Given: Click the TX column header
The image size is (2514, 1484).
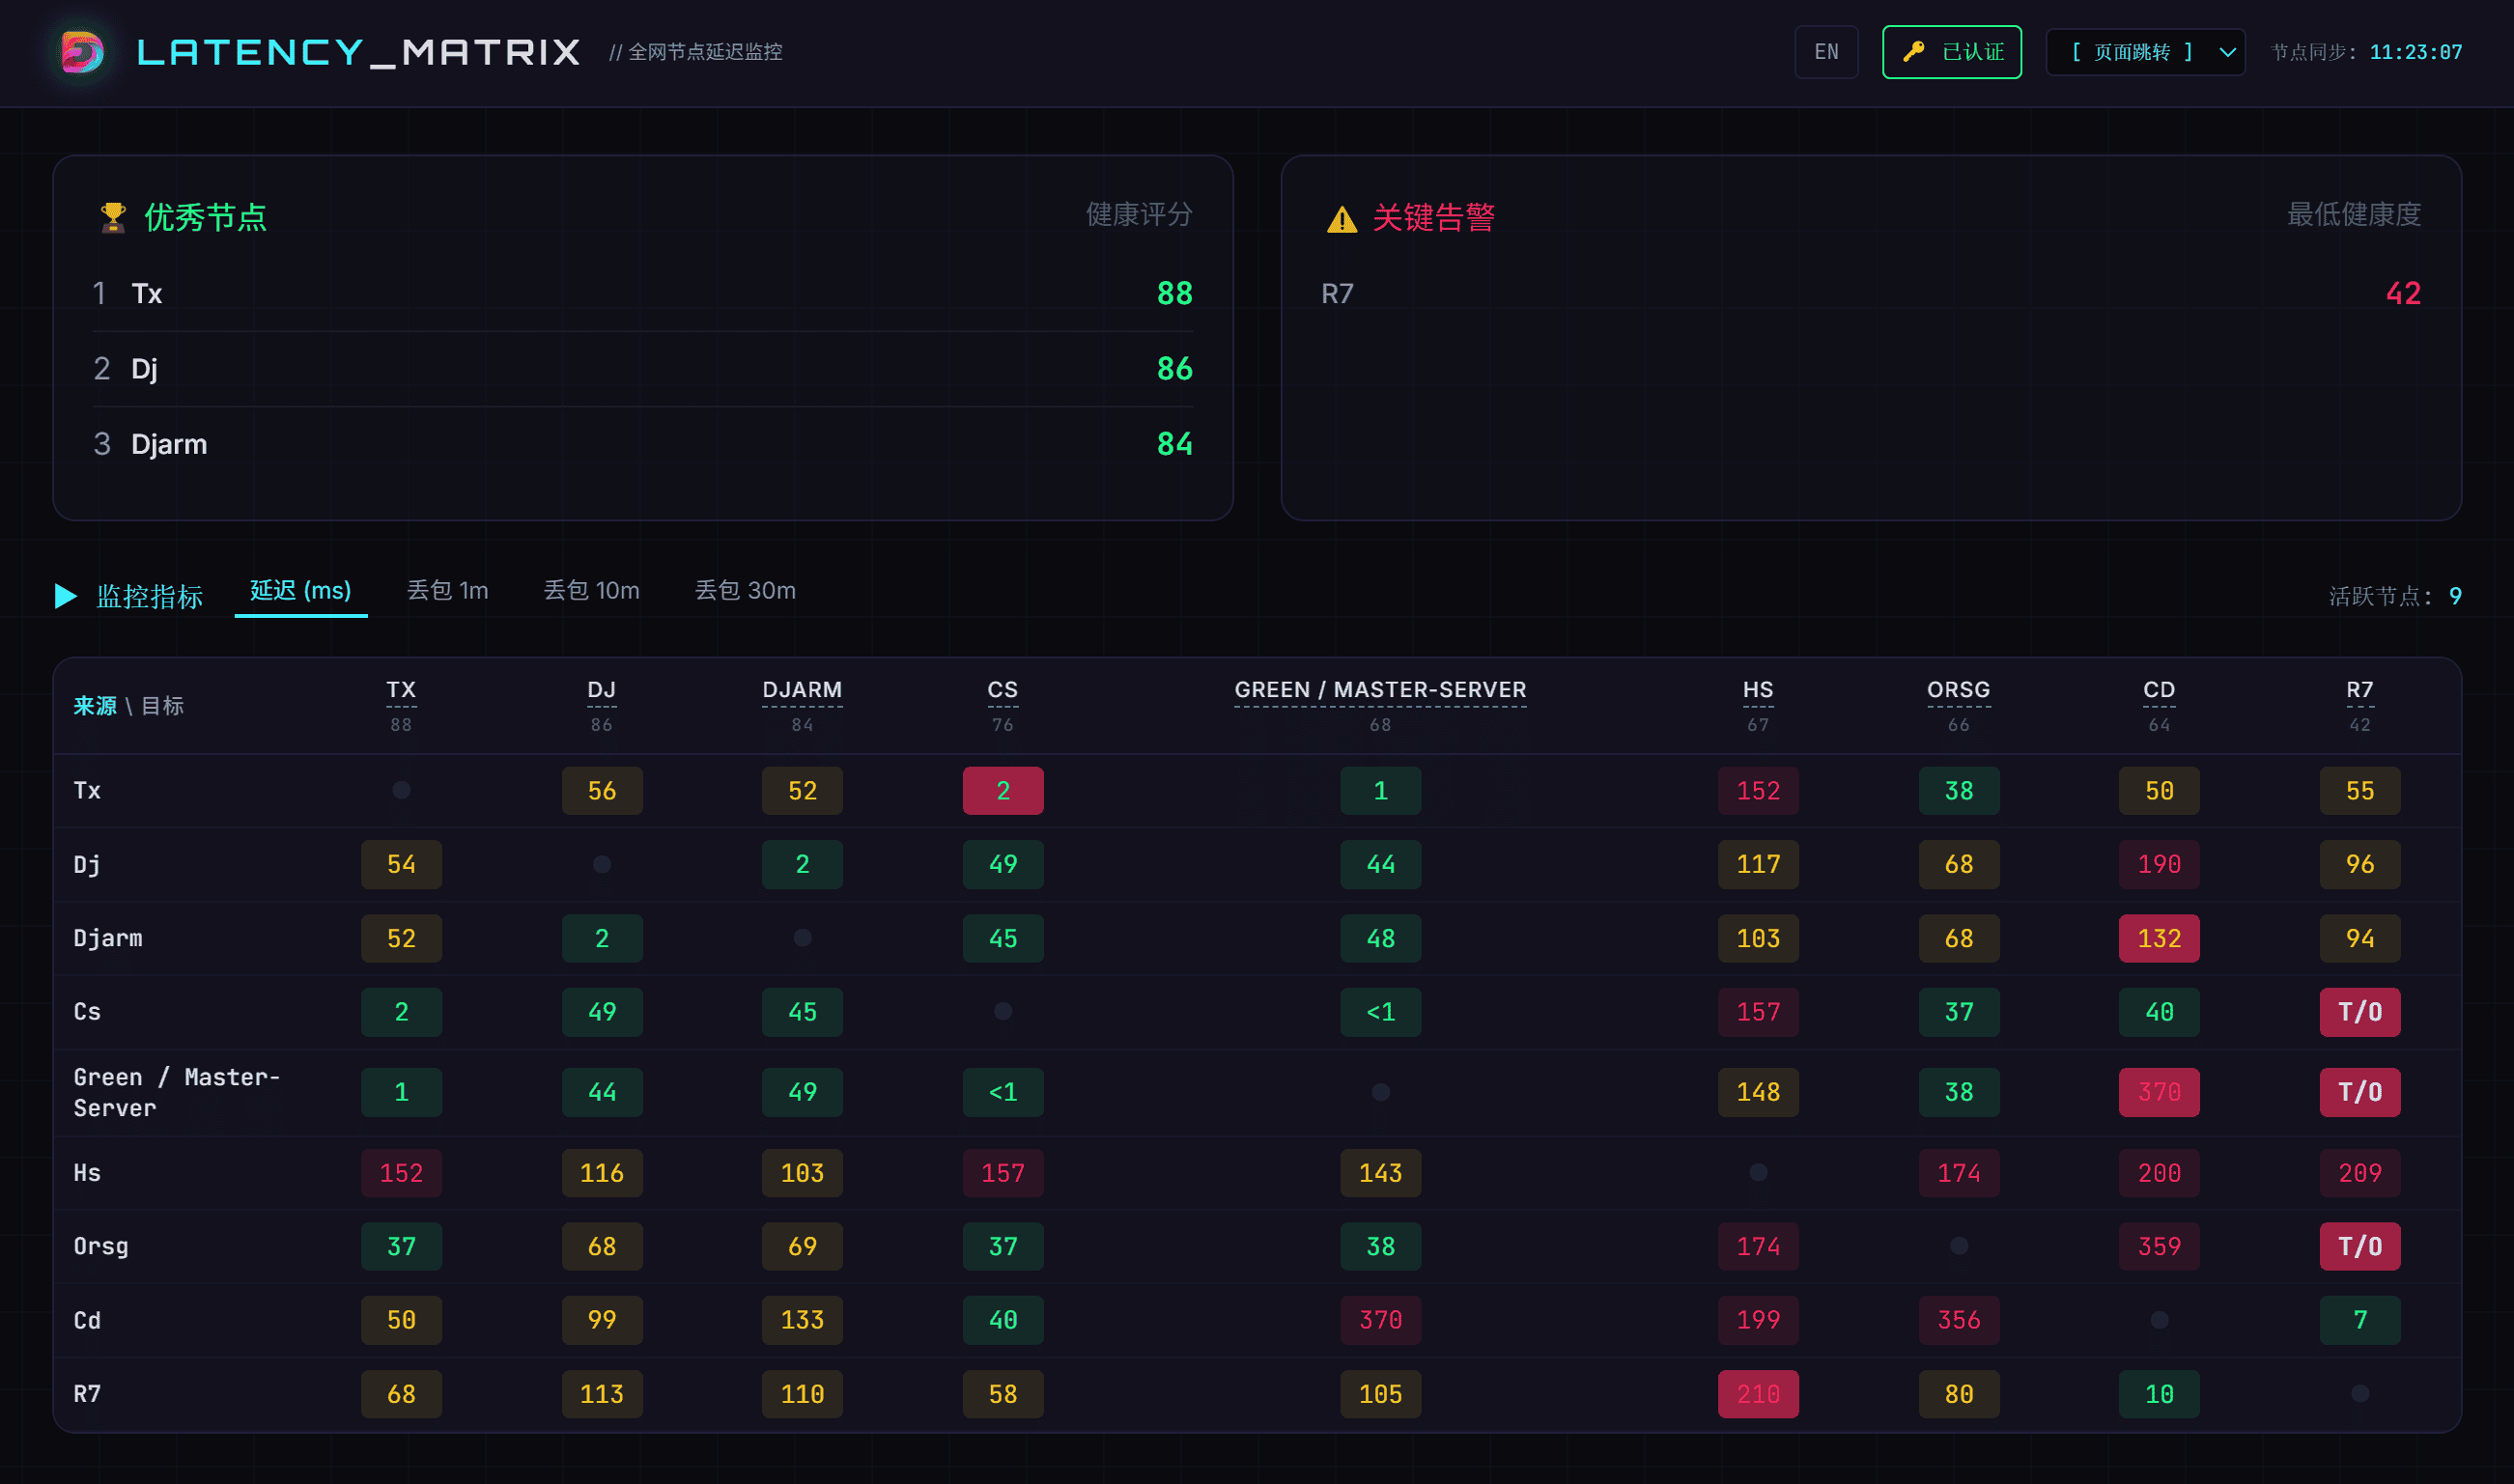Looking at the screenshot, I should click(401, 690).
